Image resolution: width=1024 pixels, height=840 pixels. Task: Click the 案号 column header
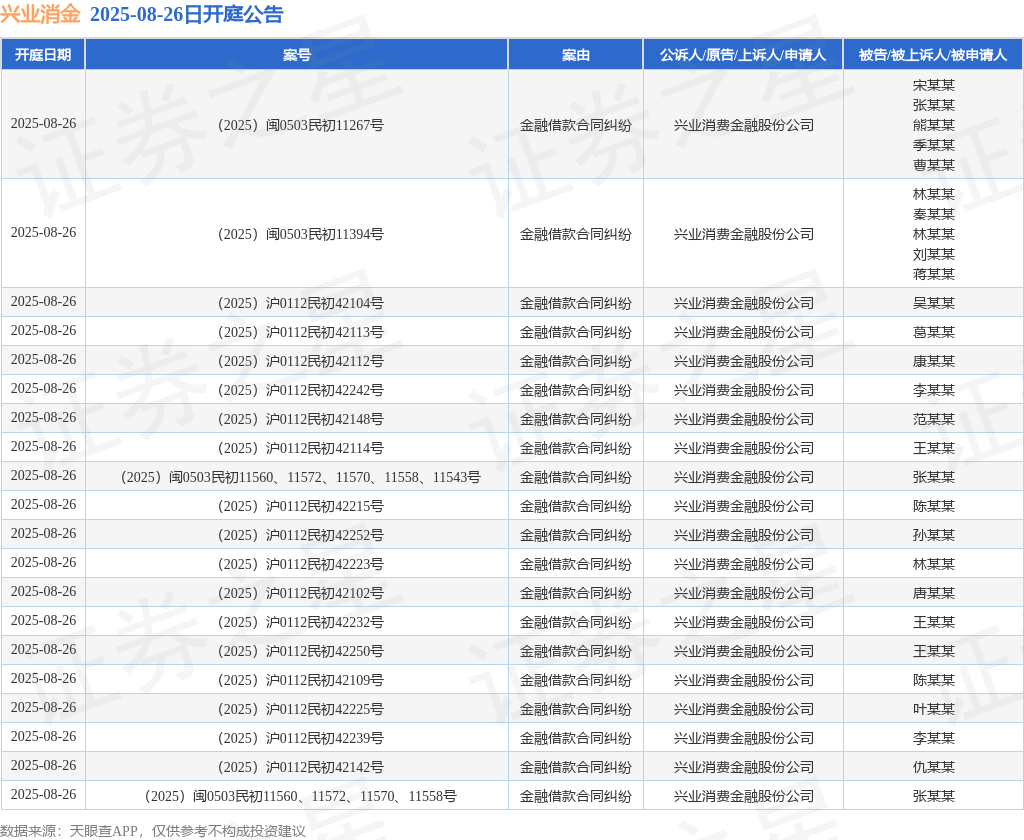click(296, 54)
